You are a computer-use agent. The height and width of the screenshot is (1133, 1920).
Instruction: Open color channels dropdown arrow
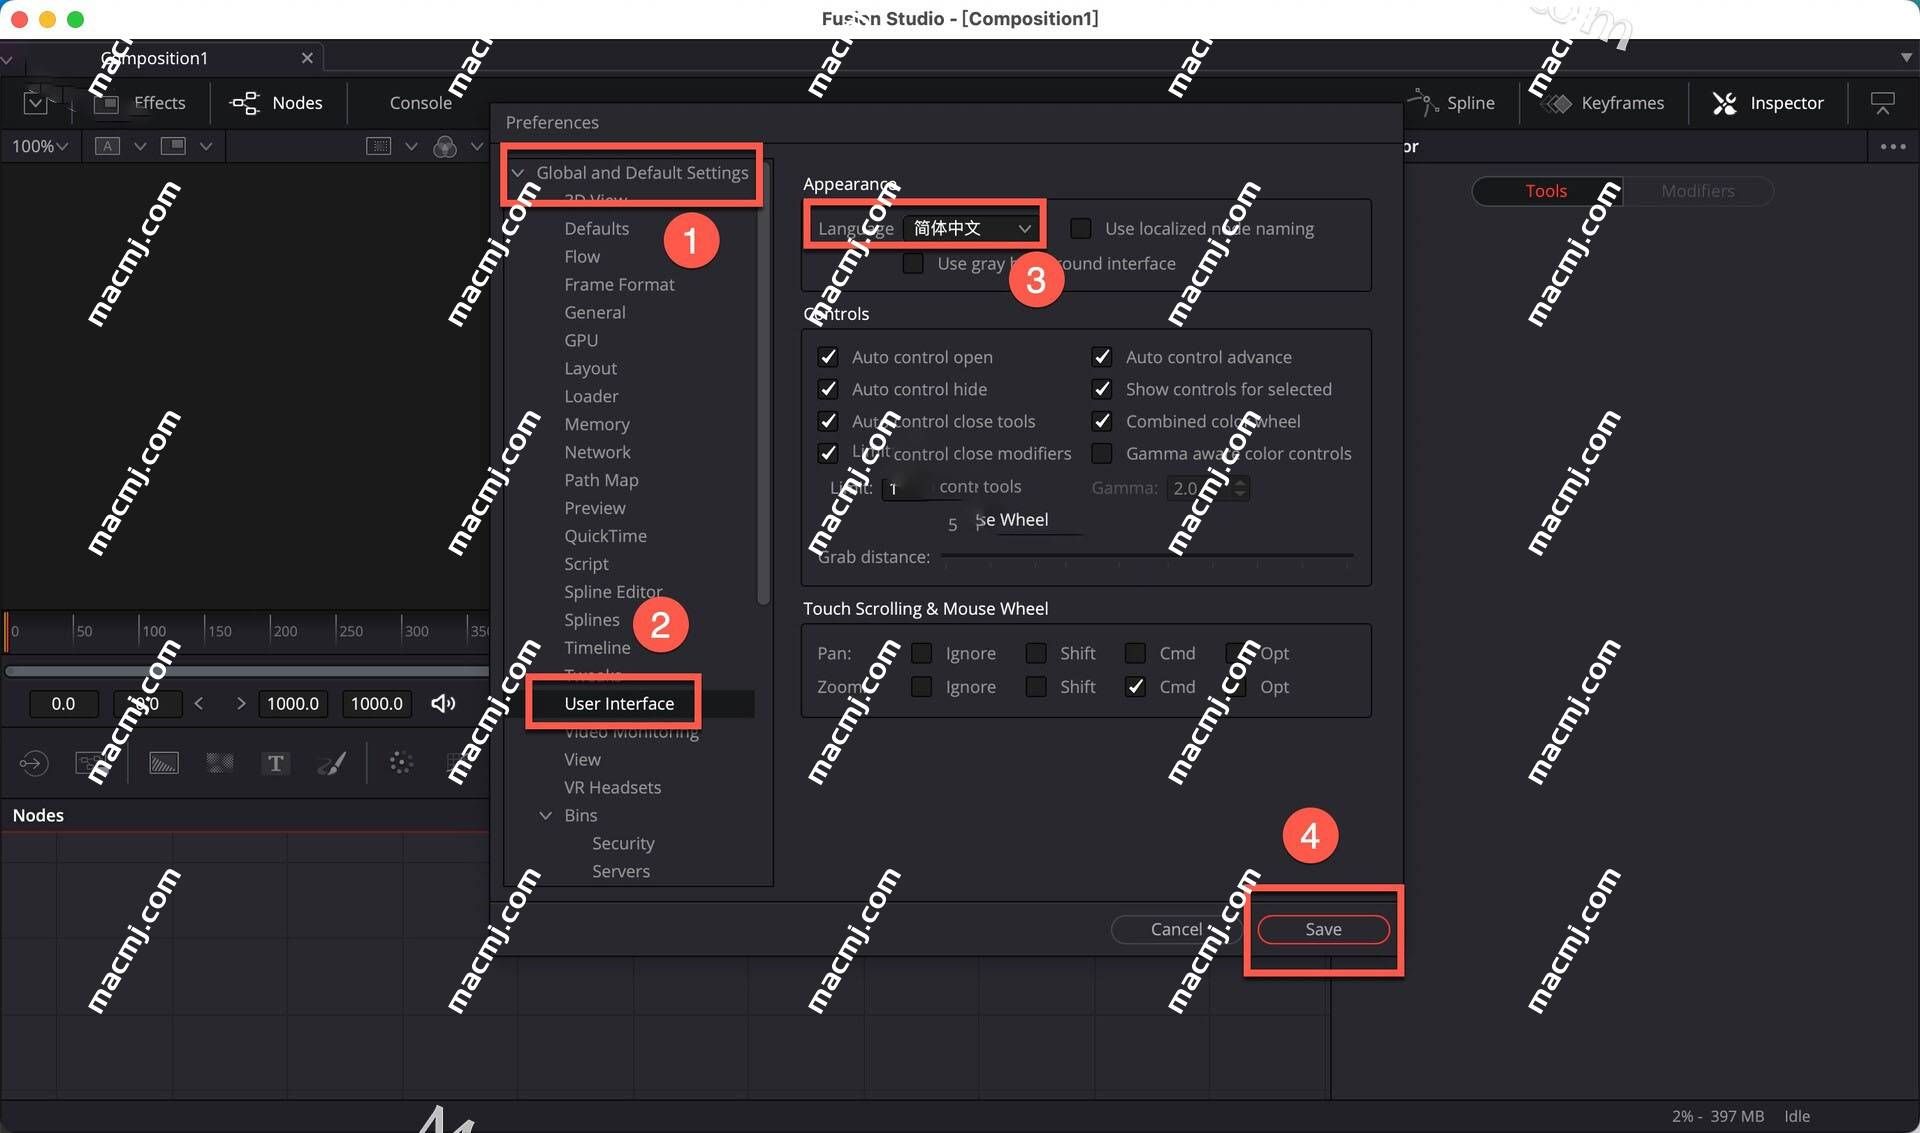click(x=477, y=146)
